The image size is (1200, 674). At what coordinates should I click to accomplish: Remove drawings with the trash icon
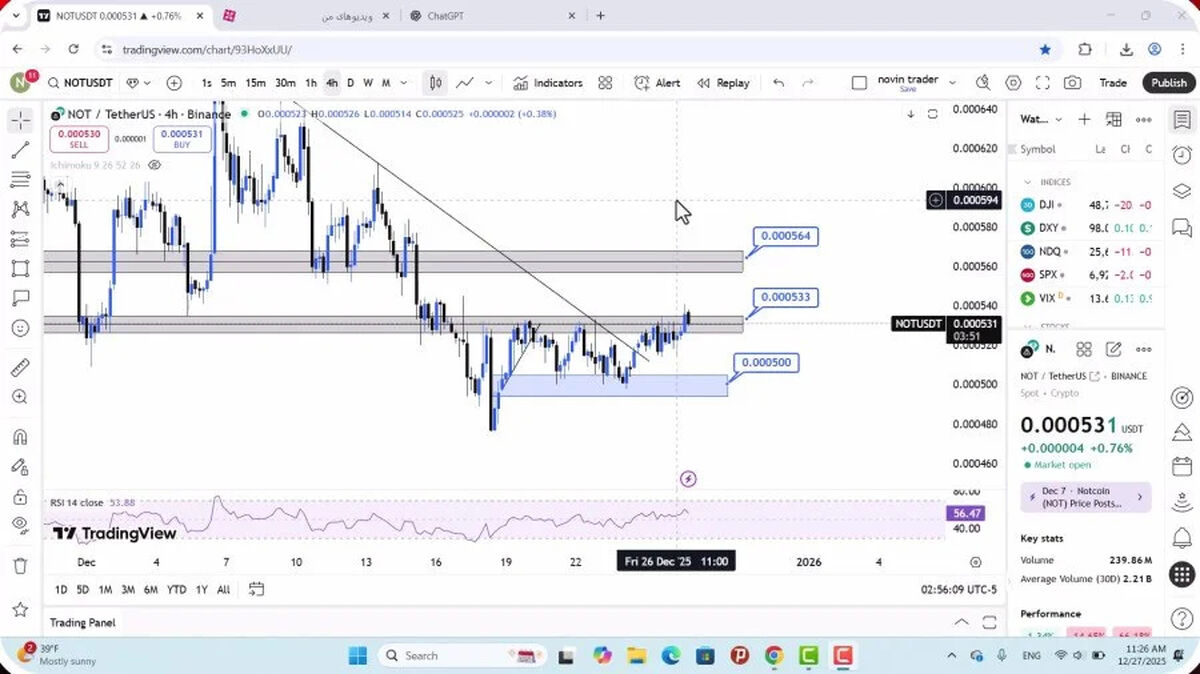20,565
